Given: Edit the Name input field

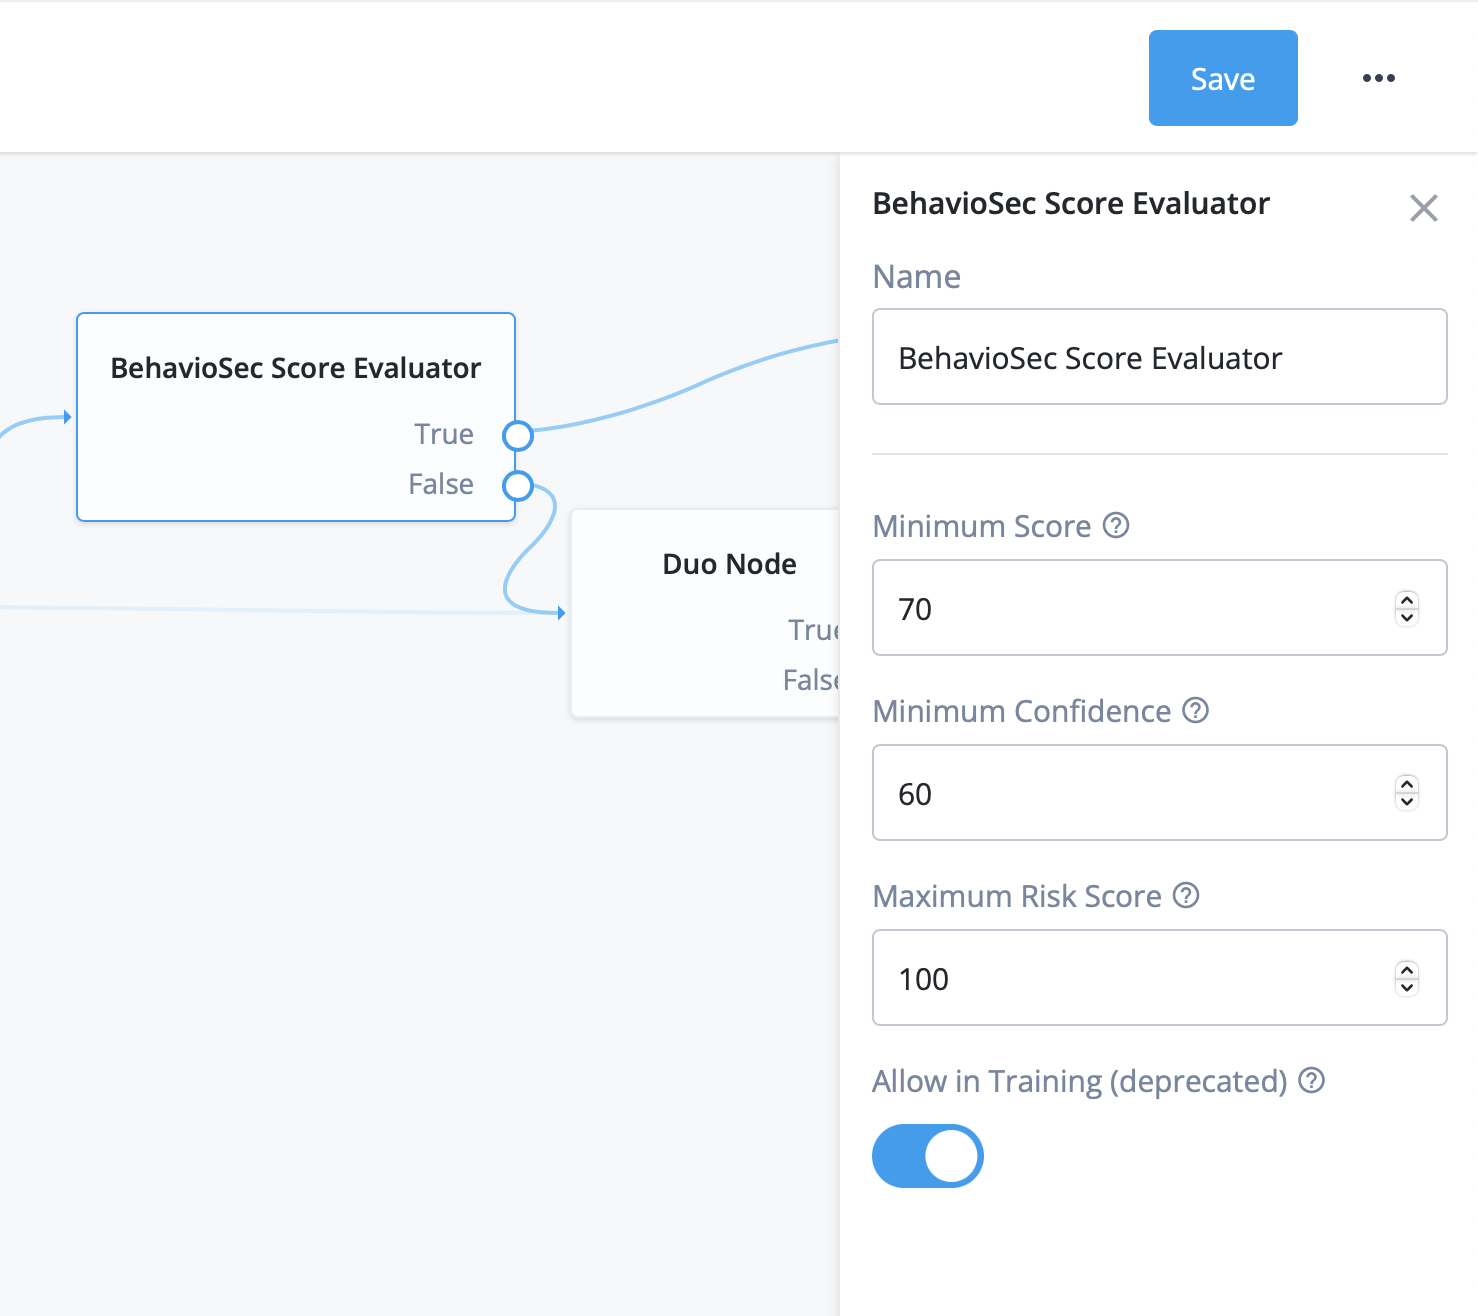Looking at the screenshot, I should [1160, 357].
